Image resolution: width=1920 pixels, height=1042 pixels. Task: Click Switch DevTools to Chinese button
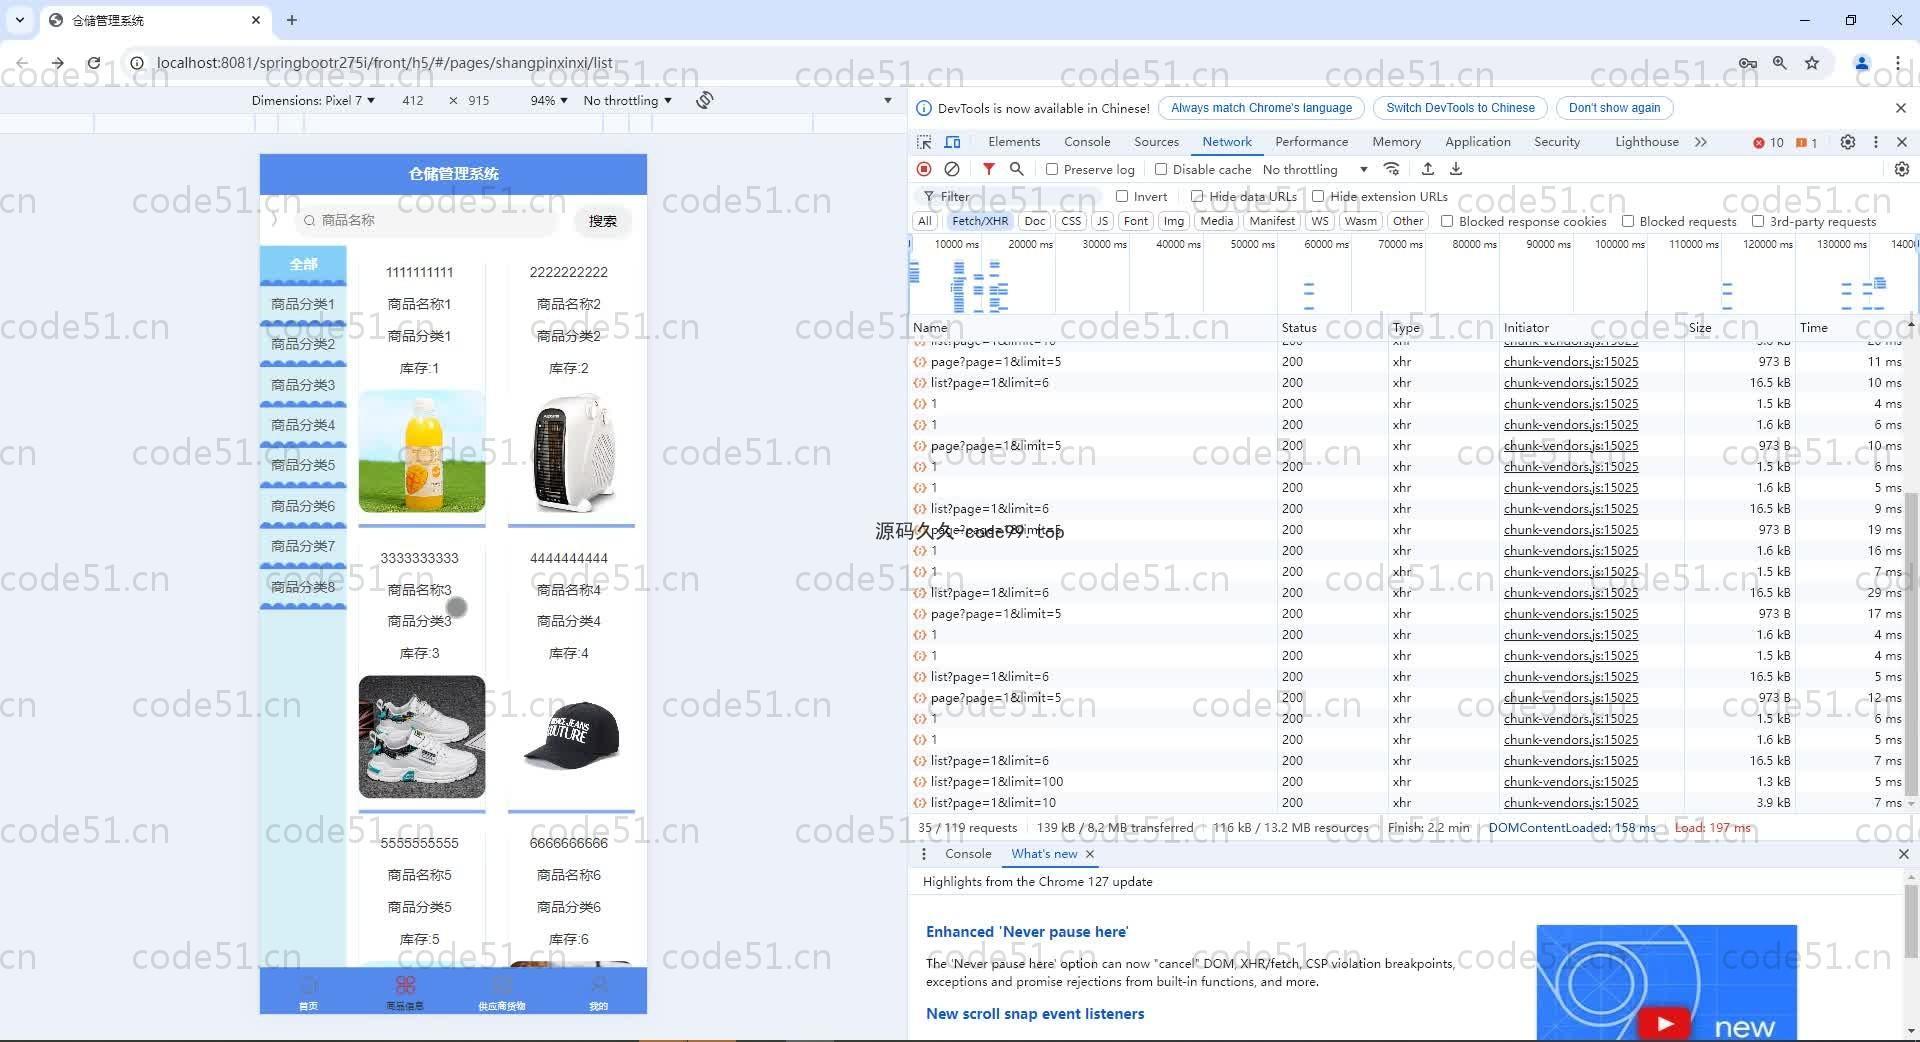(1460, 108)
